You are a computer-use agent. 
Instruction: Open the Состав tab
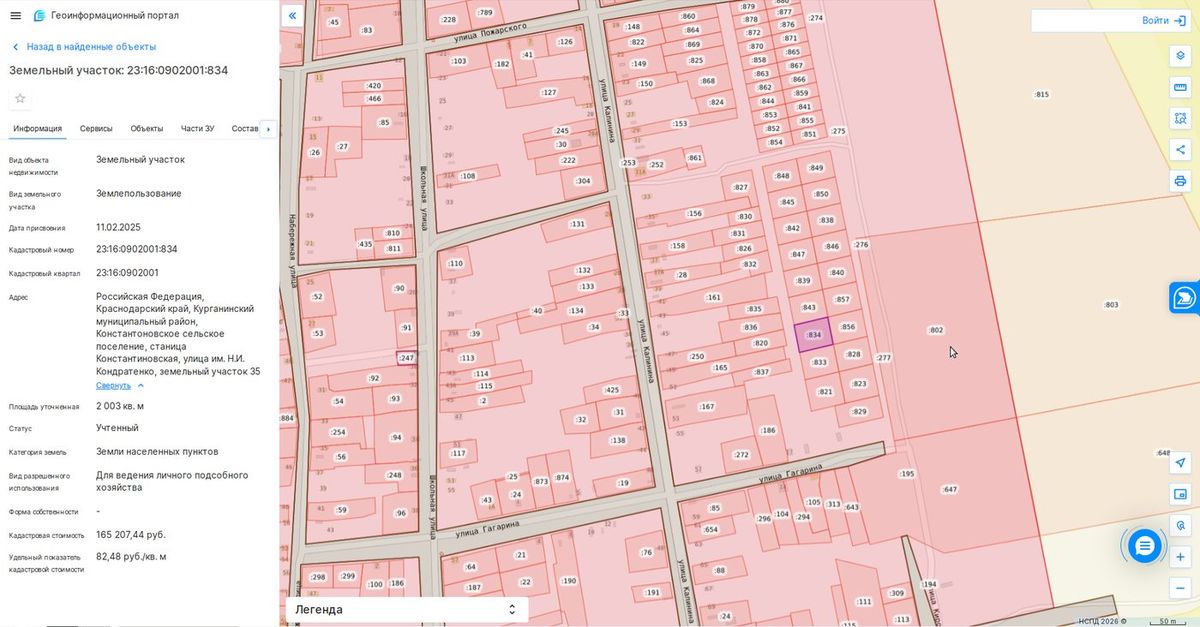click(x=245, y=128)
